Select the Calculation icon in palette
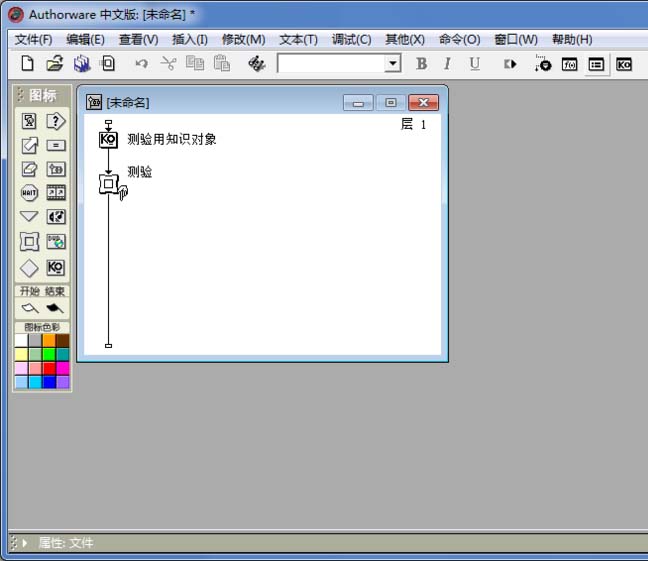648x561 pixels. pos(56,146)
